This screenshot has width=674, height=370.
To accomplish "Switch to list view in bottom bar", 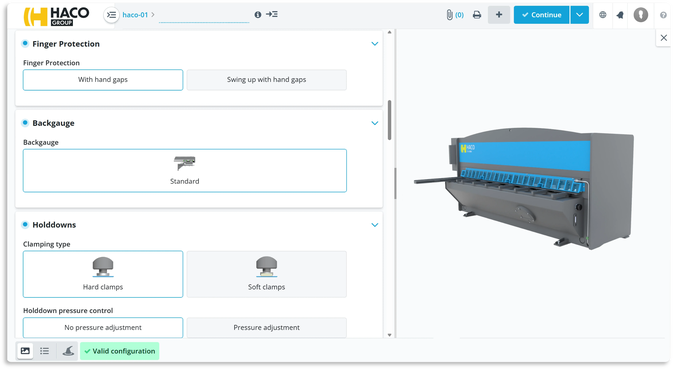I will [x=45, y=351].
